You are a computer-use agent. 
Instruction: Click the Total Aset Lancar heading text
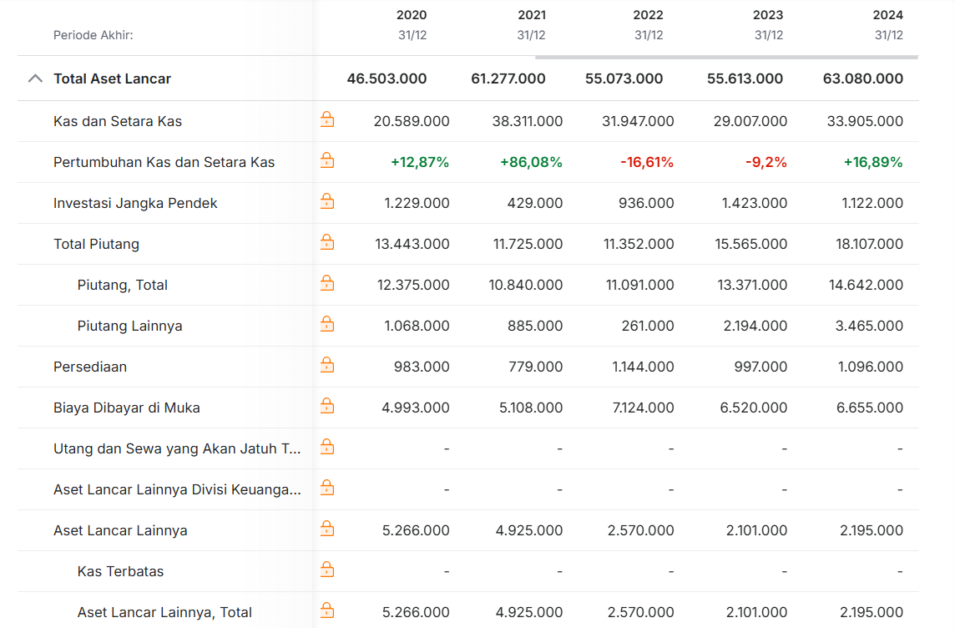tap(112, 79)
